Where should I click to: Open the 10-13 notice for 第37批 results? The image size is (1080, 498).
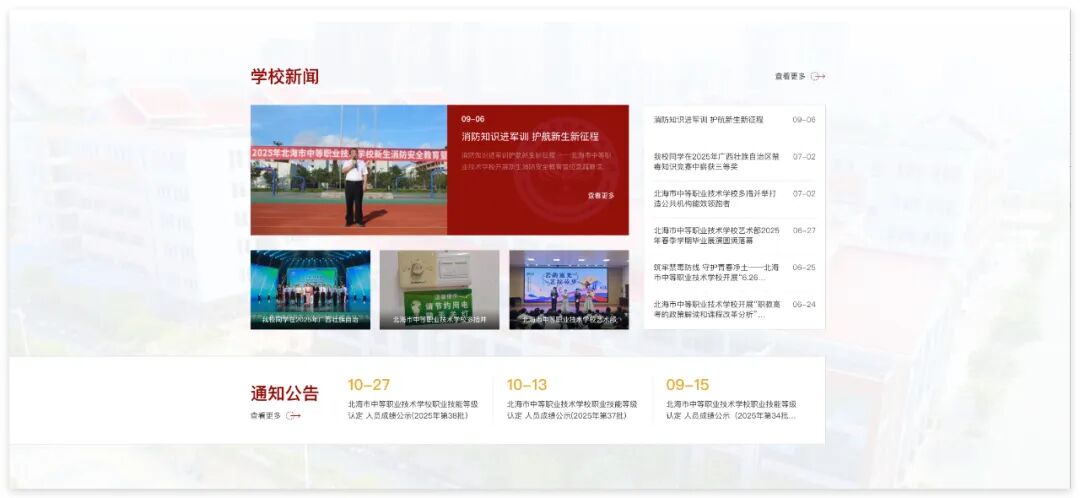571,409
